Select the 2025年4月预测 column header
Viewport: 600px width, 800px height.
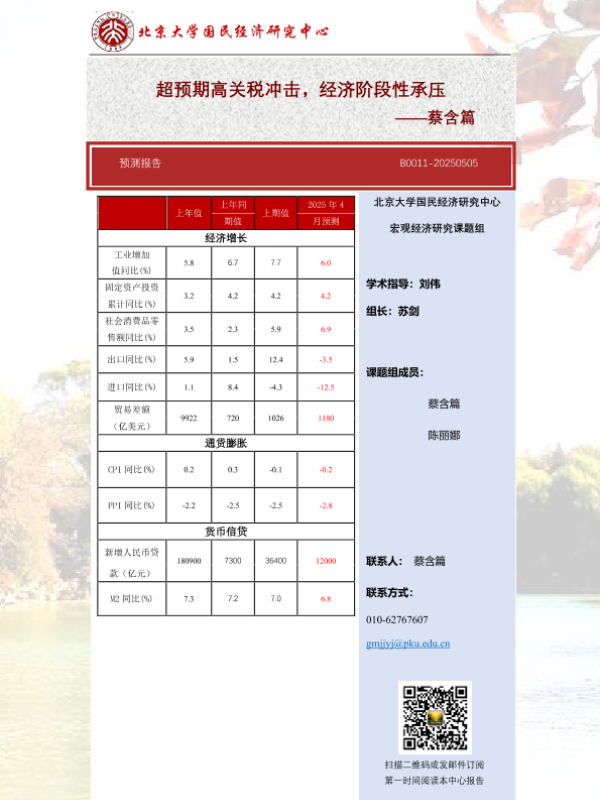[325, 213]
